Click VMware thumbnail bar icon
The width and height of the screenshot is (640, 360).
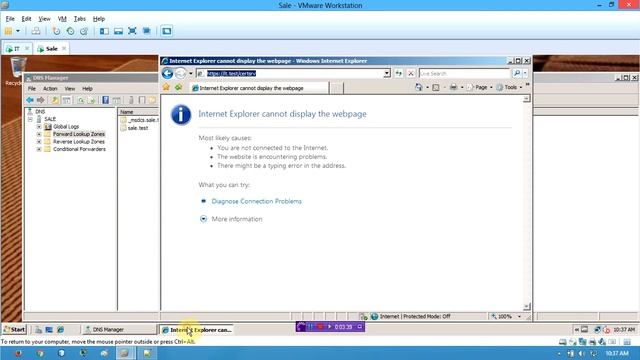pyautogui.click(x=118, y=31)
